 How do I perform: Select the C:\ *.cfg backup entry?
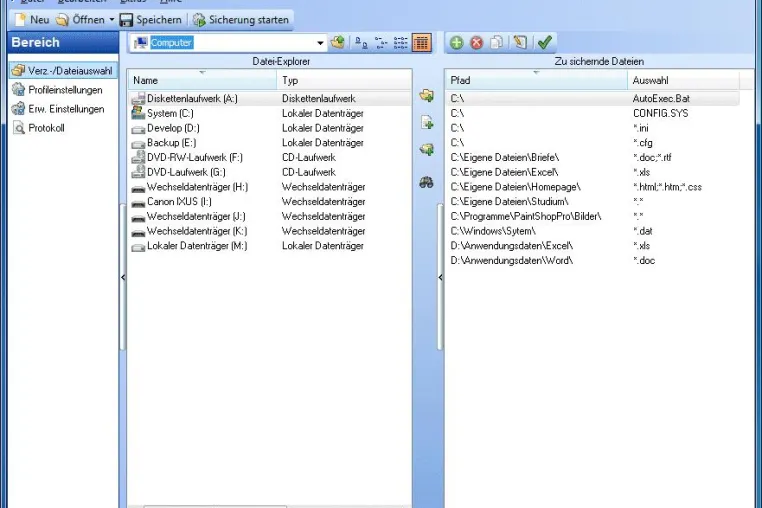[x=593, y=143]
